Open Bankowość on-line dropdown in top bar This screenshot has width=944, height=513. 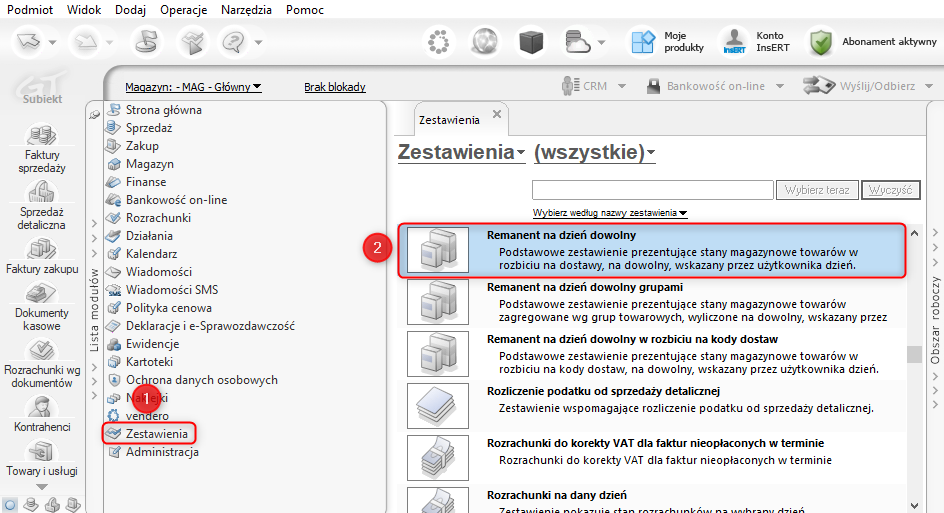click(x=715, y=86)
